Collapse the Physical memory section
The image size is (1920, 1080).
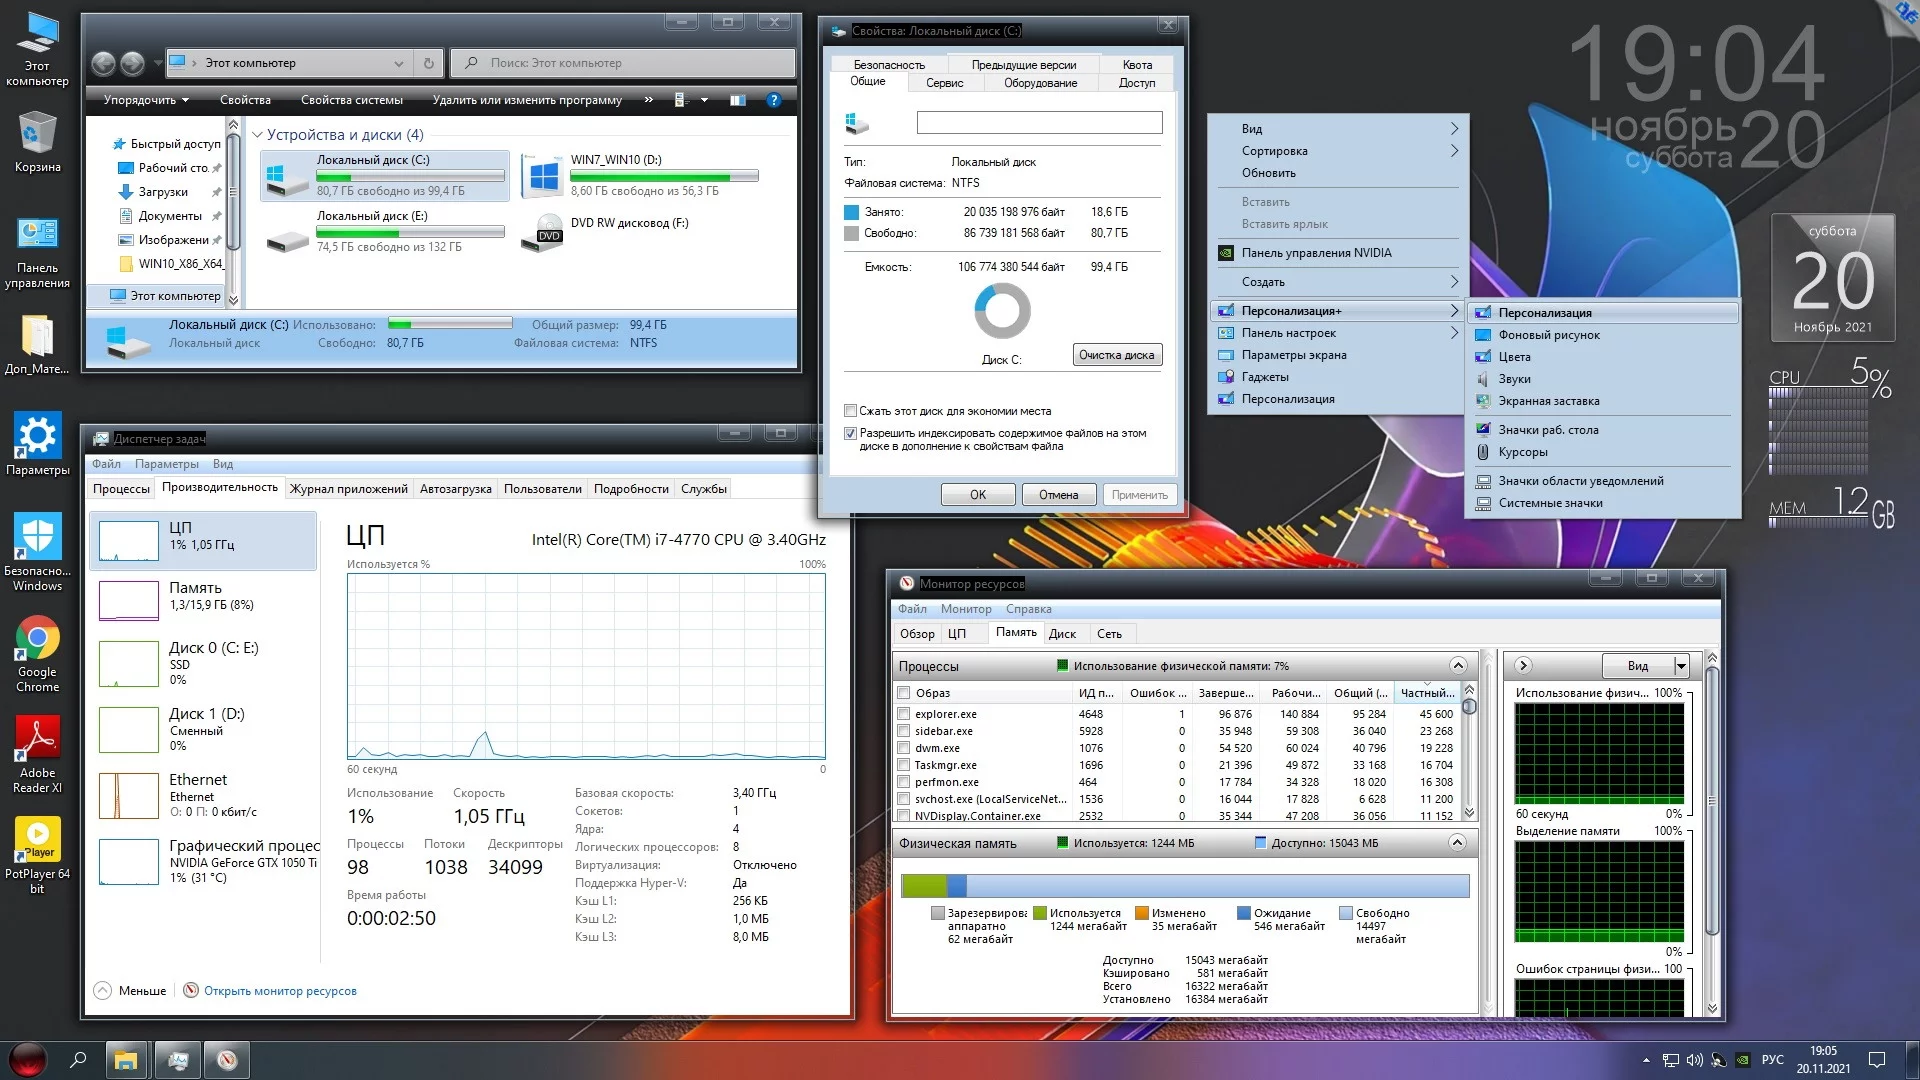1457,843
